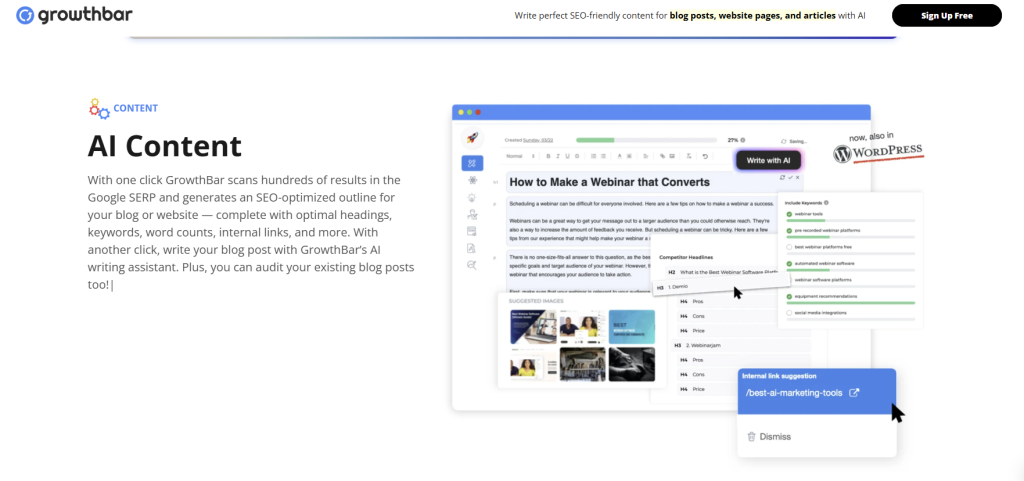The image size is (1024, 481).
Task: Click the H2 'What is the Best Webinar' headline
Action: click(x=722, y=272)
